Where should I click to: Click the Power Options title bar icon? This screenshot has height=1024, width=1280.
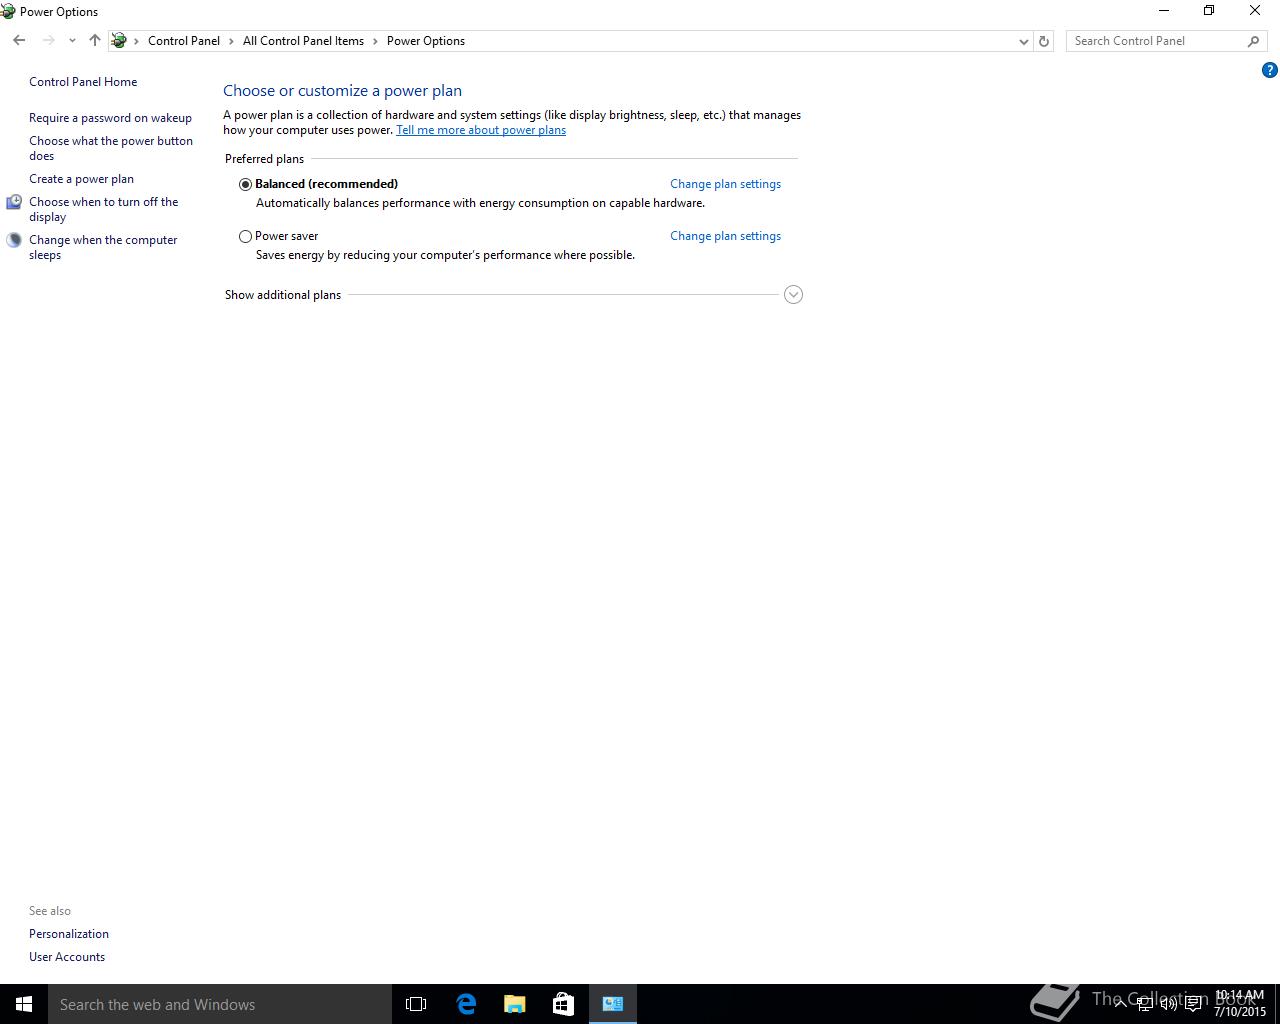(x=8, y=12)
